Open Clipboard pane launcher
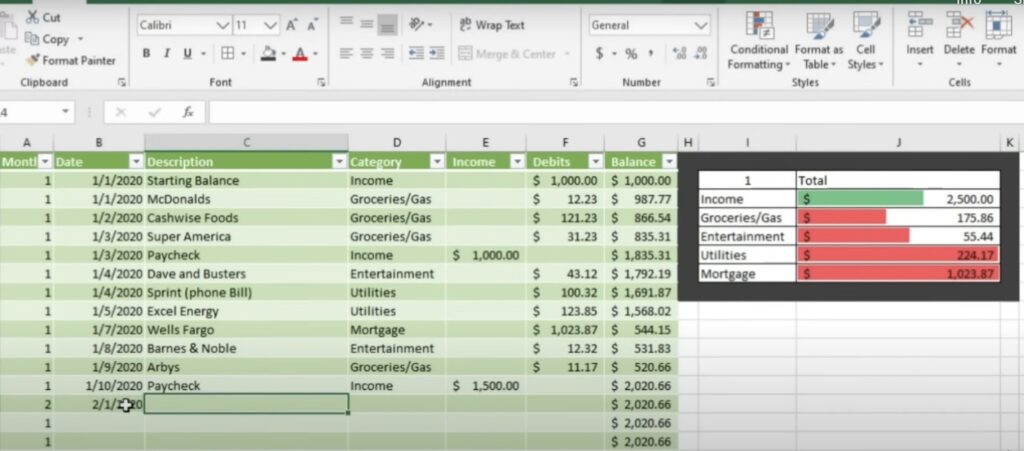 click(121, 82)
